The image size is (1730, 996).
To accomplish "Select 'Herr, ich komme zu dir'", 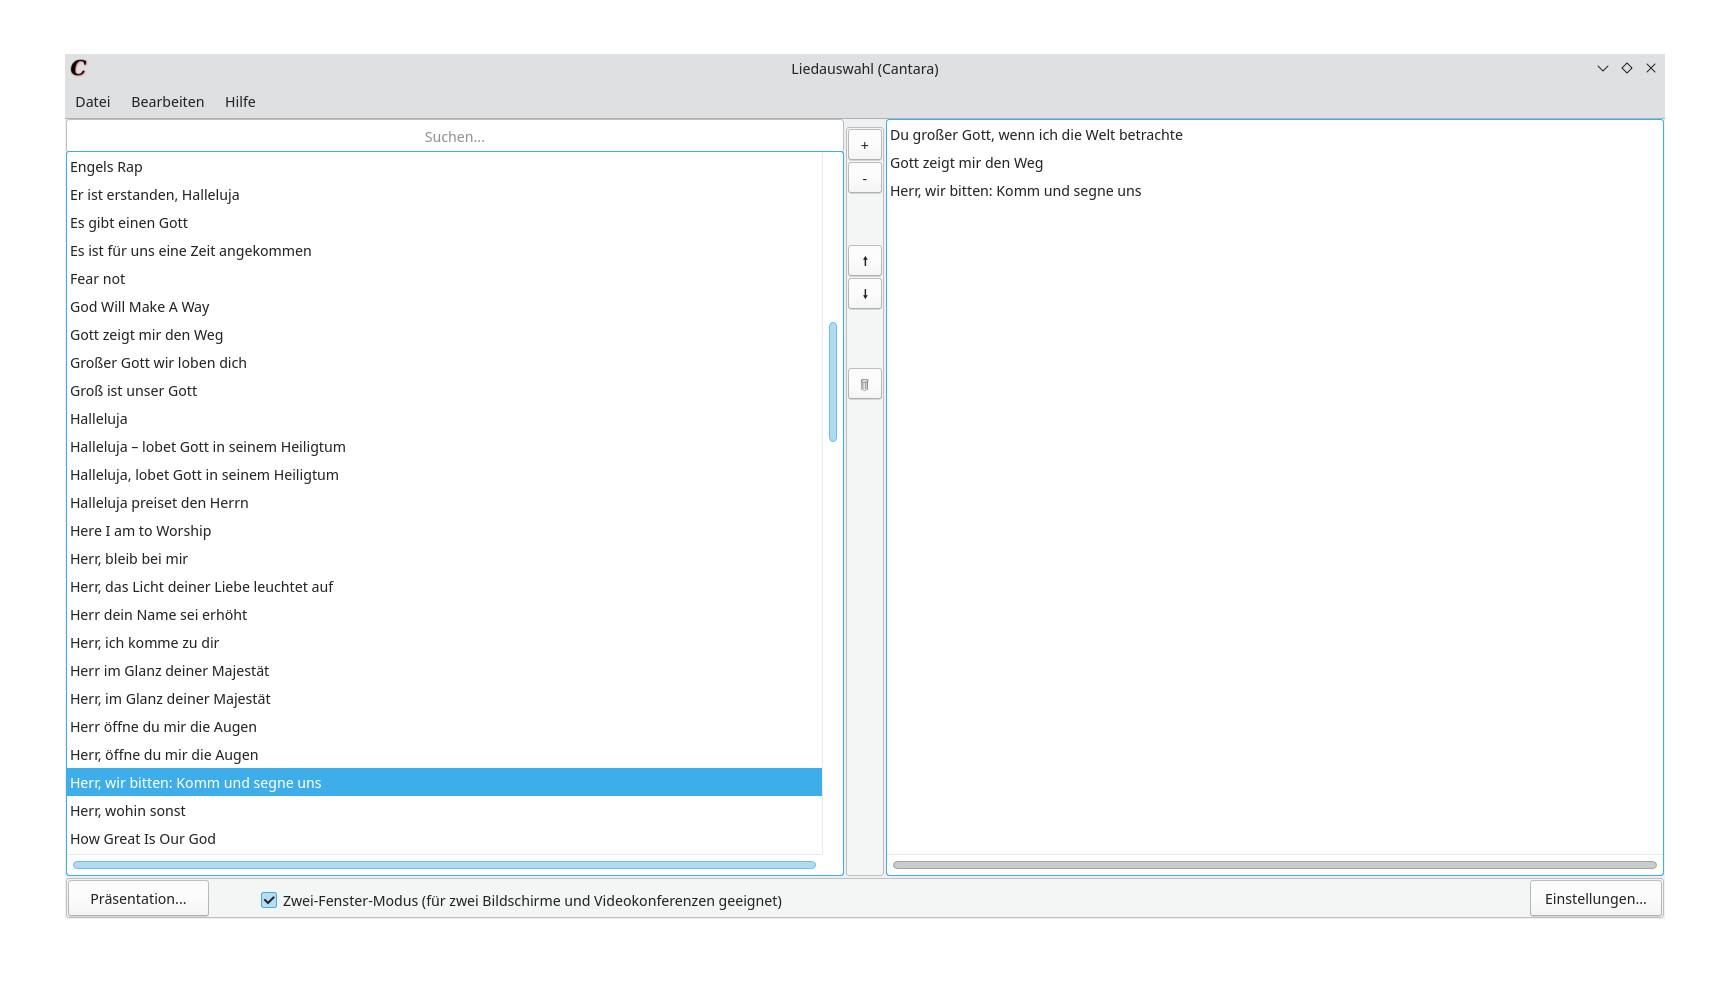I will [x=444, y=643].
